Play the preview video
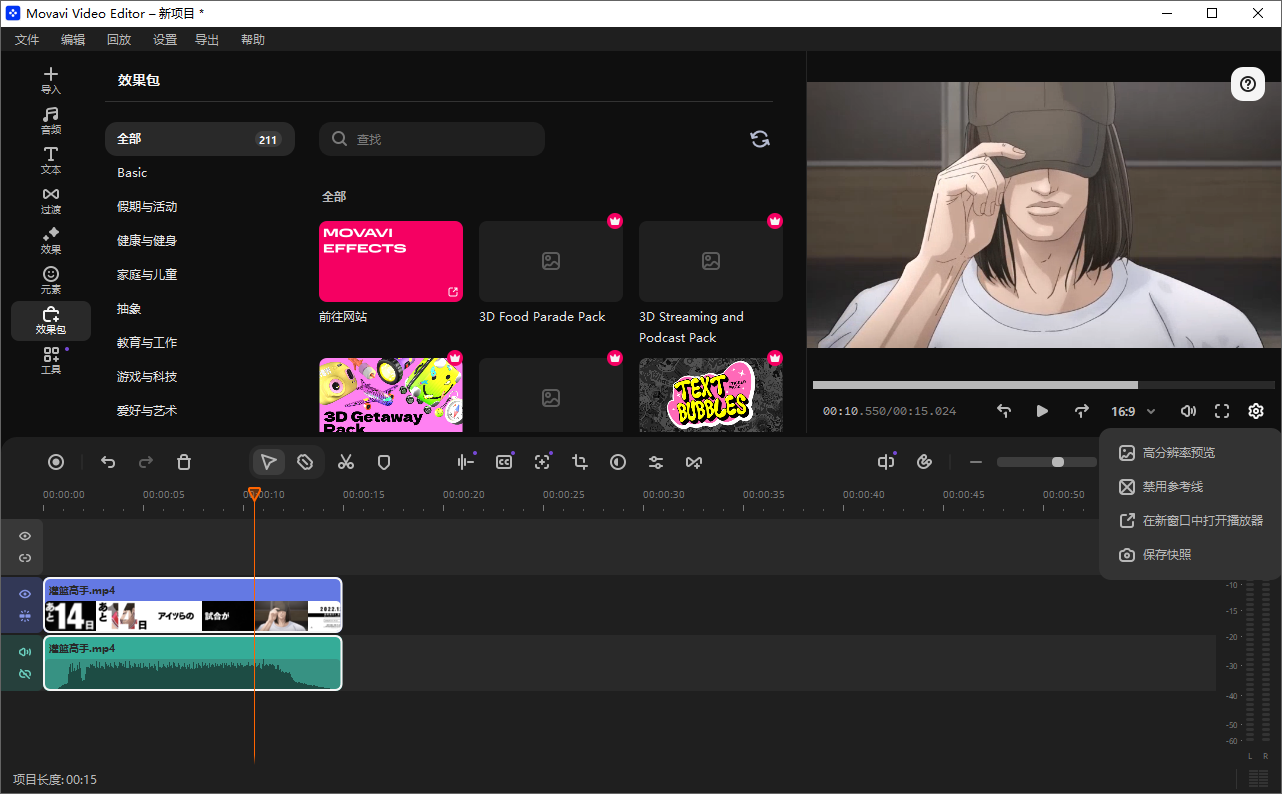 [x=1042, y=411]
